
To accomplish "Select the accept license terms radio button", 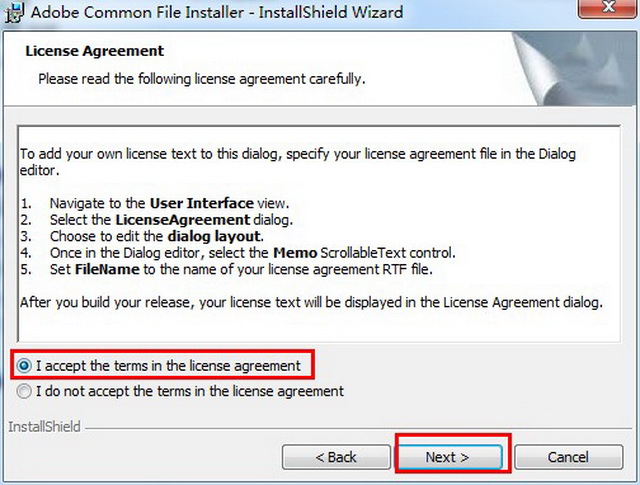I will [25, 366].
